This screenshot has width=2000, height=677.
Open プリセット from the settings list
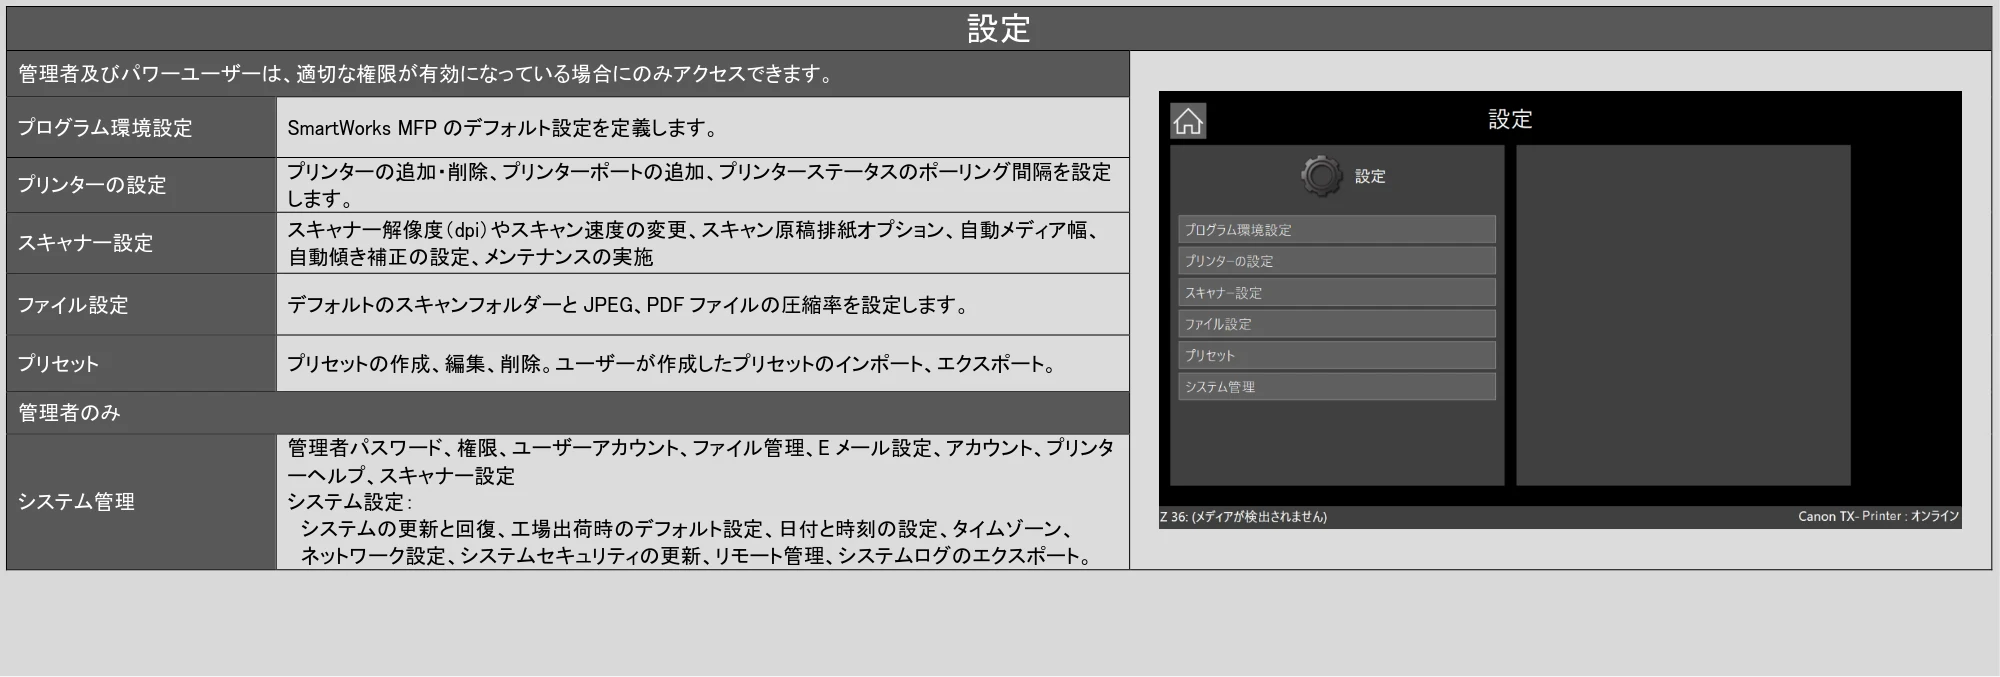point(1337,355)
